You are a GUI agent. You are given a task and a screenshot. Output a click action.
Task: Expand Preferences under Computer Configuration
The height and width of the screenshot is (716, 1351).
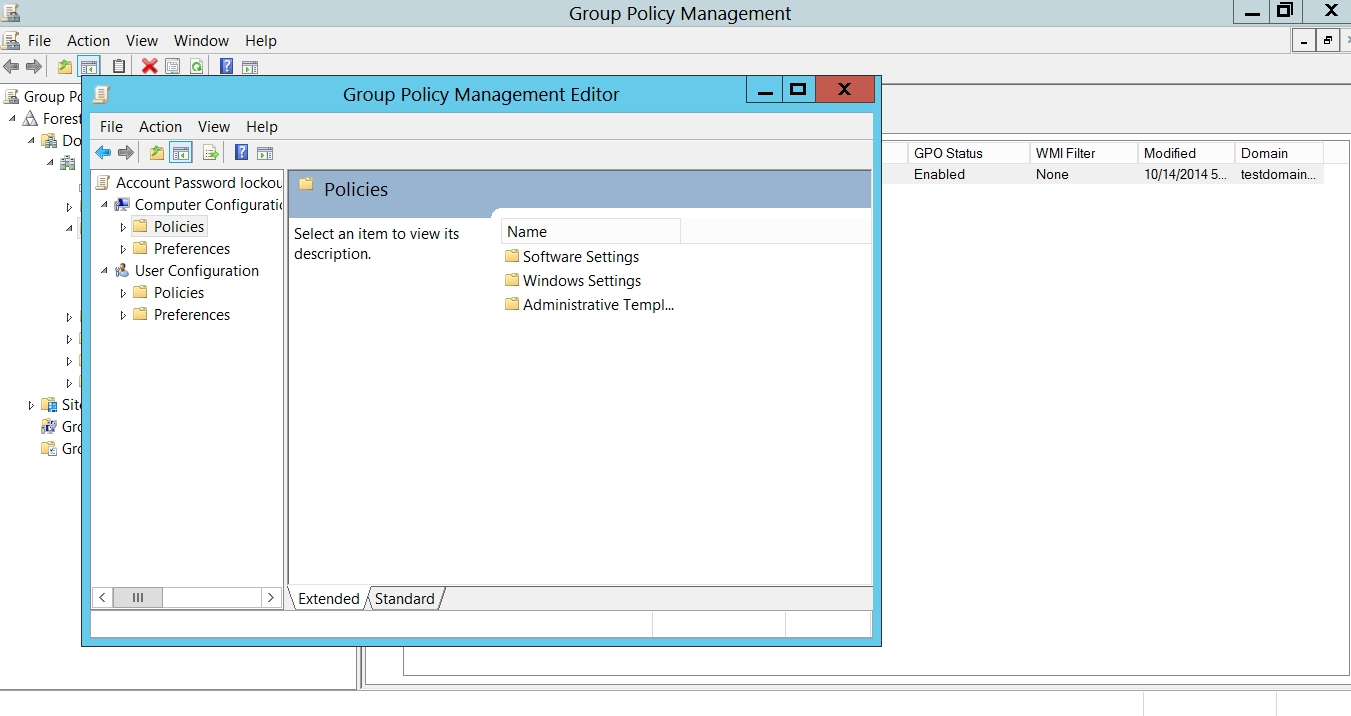pos(124,249)
